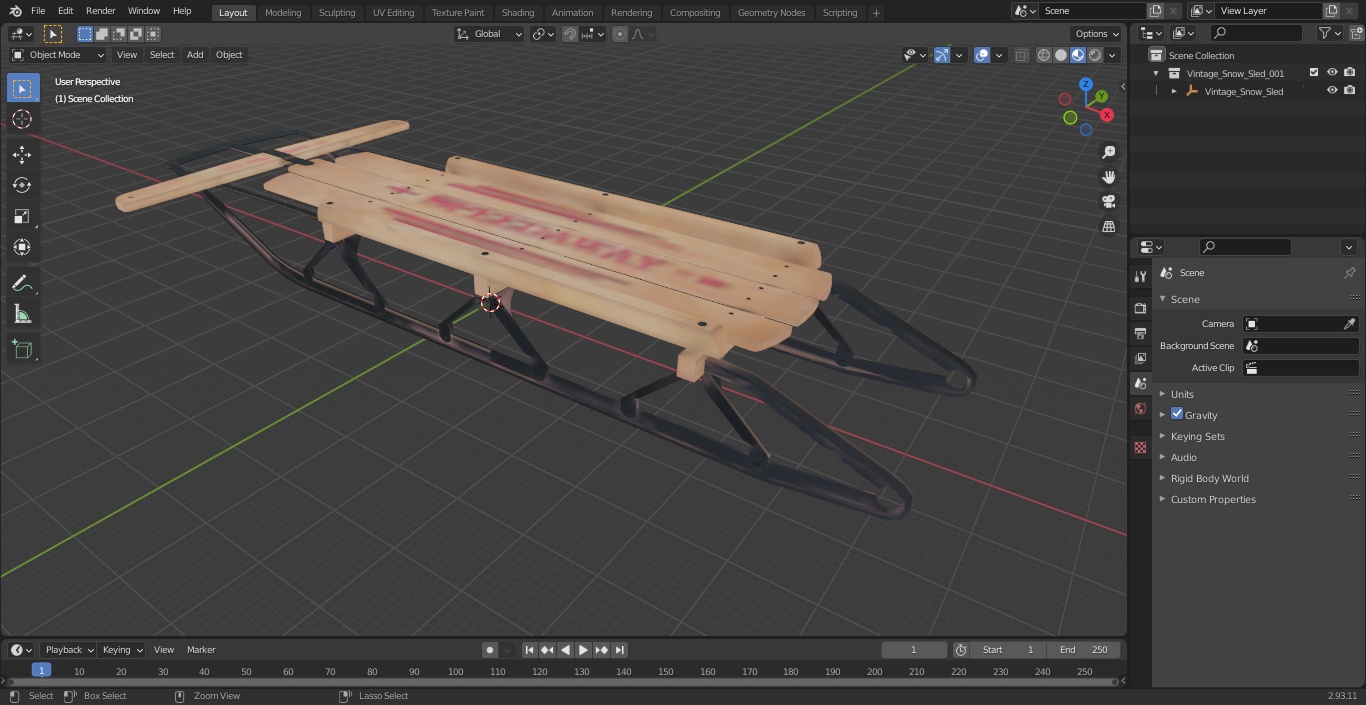Jump to the timeline start frame
Screen dimensions: 1366x705
(x=530, y=650)
